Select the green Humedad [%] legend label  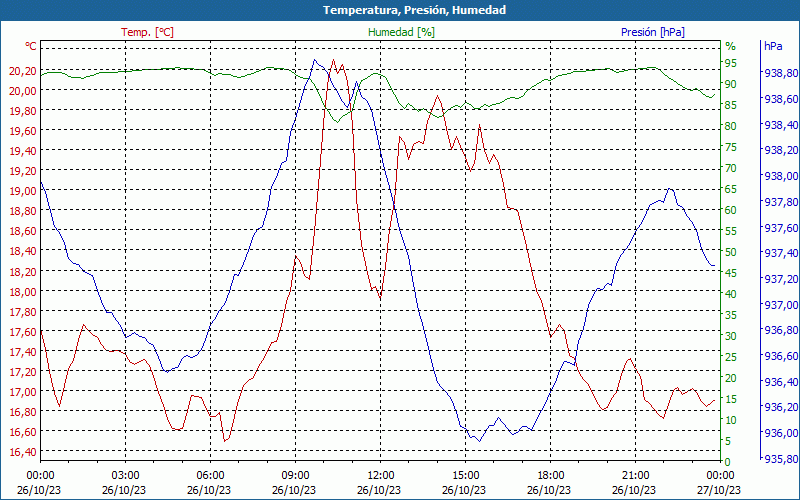click(x=402, y=32)
